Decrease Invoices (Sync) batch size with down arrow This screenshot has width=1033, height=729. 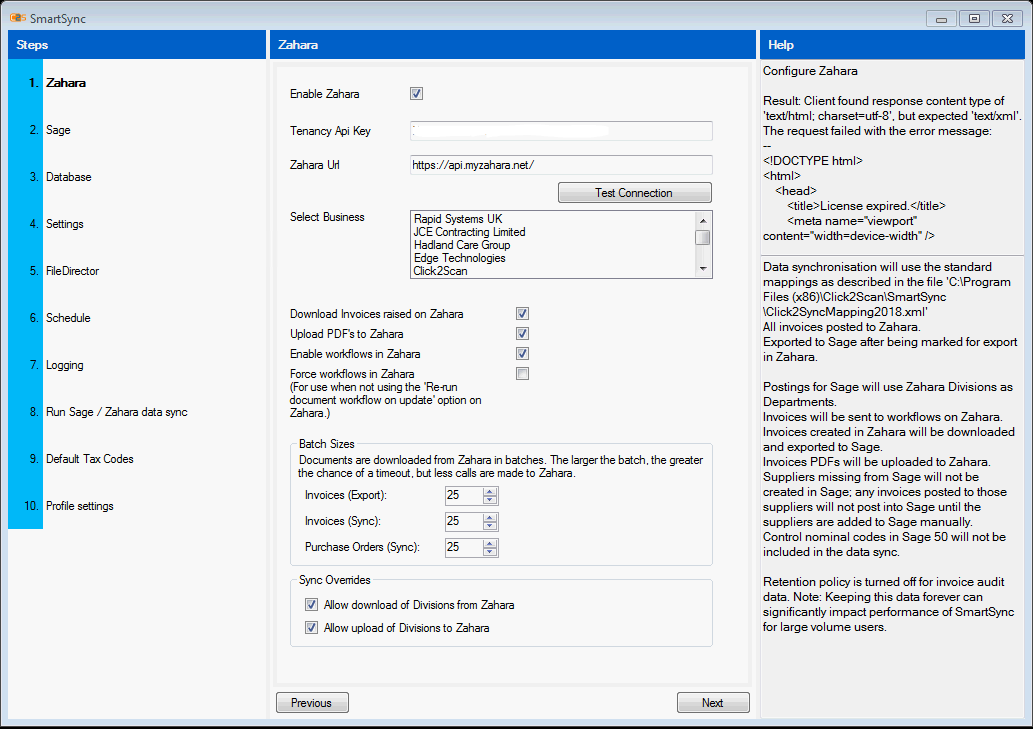[489, 526]
